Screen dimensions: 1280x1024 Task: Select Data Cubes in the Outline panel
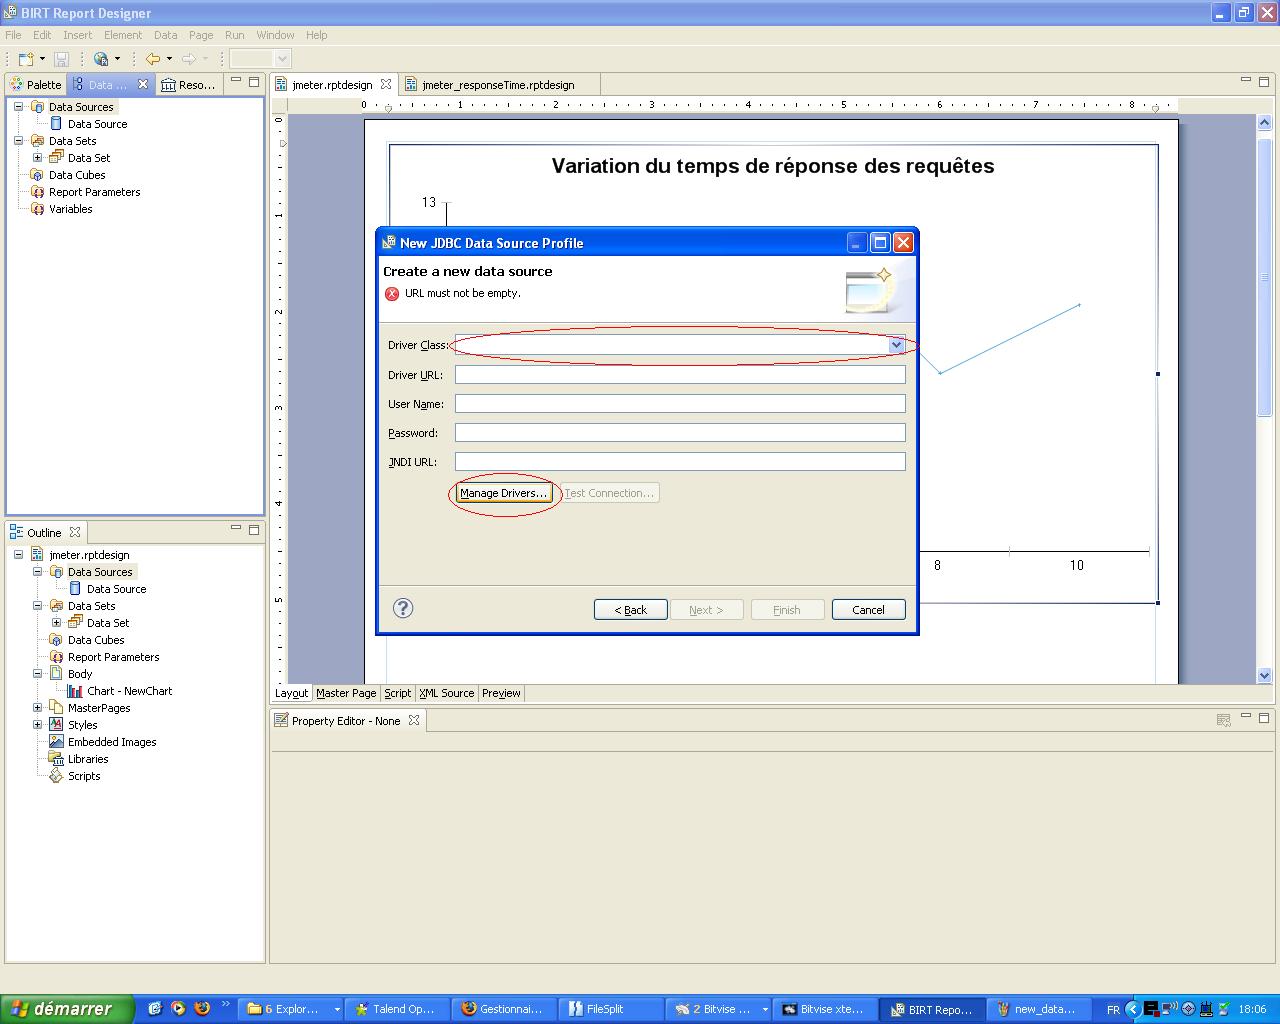point(96,639)
